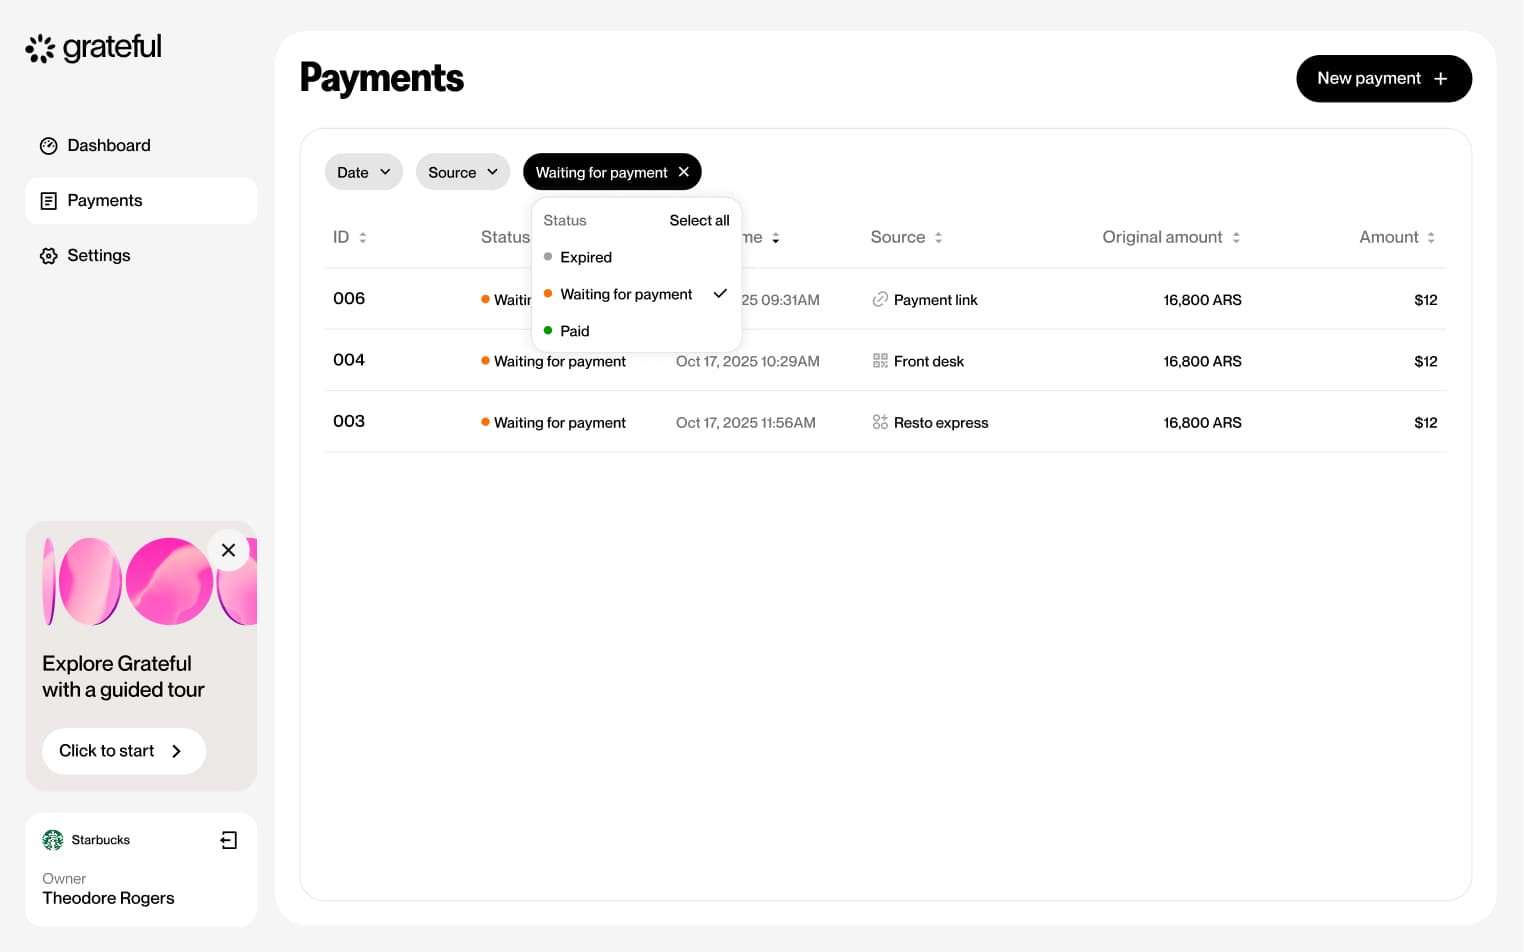Click Select all in Status menu
The height and width of the screenshot is (952, 1524).
[699, 220]
